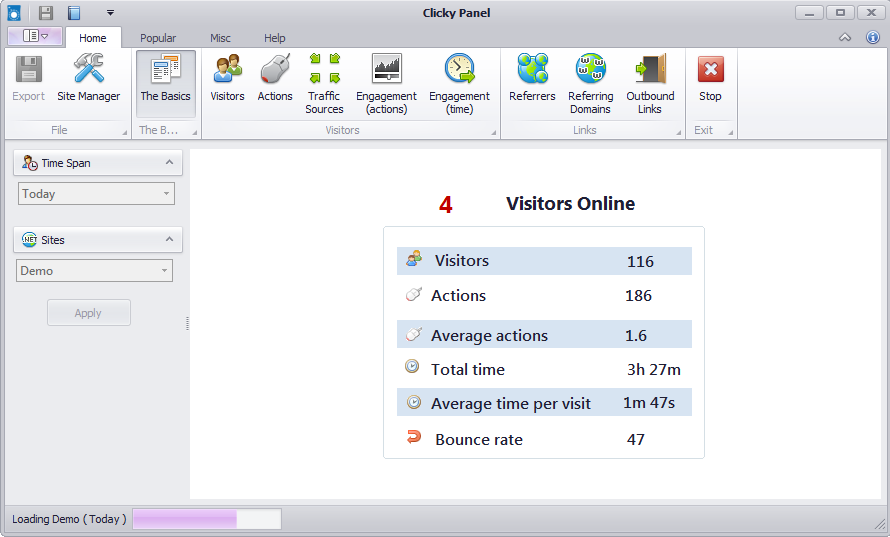
Task: Click the window resize grip
Action: pos(880,525)
